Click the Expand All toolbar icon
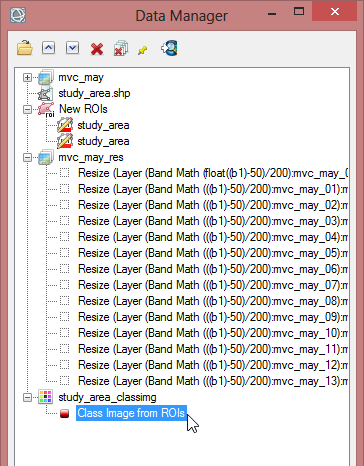Image resolution: width=364 pixels, height=466 pixels. (72, 48)
